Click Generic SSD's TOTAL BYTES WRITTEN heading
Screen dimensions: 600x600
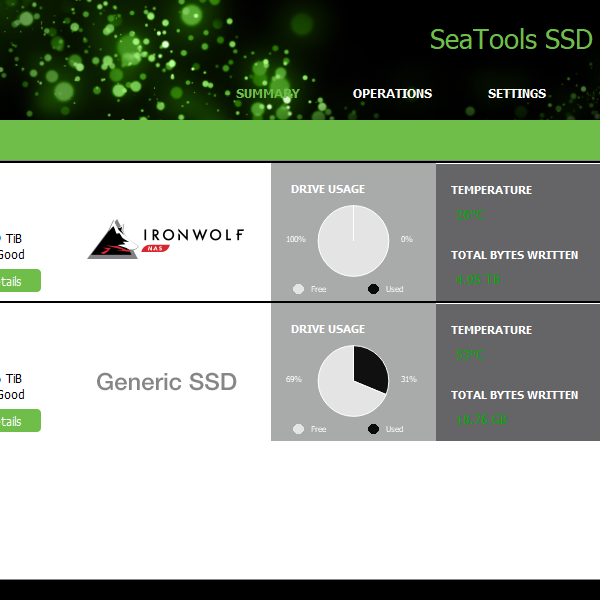pyautogui.click(x=514, y=395)
